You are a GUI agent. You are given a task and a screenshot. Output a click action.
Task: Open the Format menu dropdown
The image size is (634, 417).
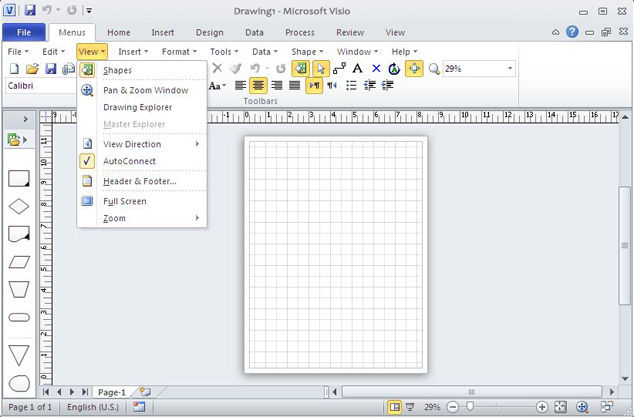click(x=179, y=52)
